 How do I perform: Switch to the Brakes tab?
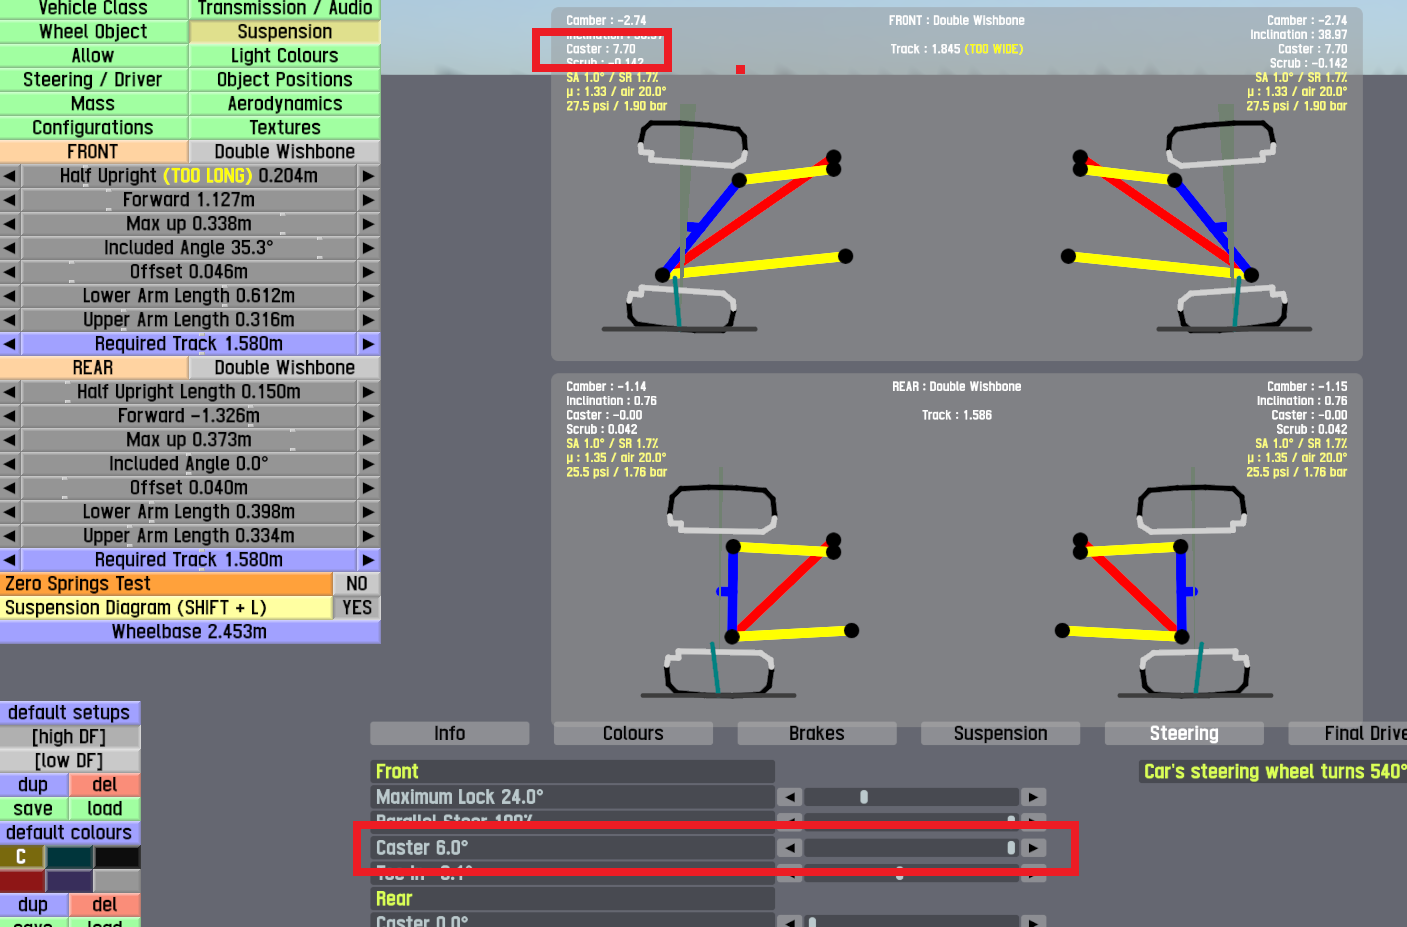click(x=817, y=734)
